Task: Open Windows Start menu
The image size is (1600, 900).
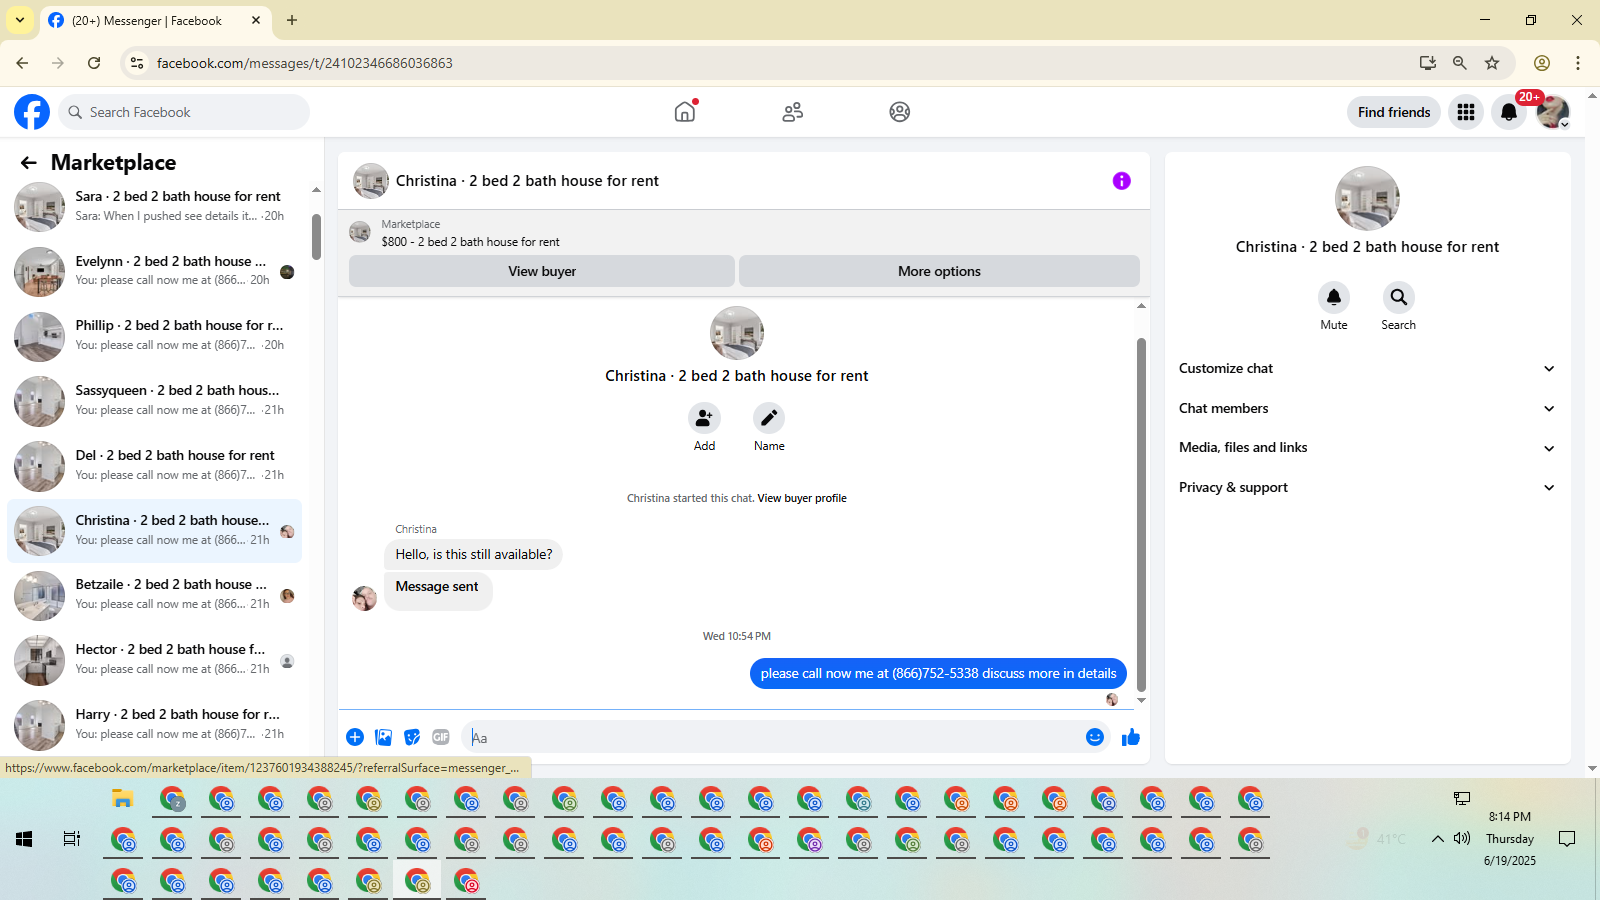Action: (x=24, y=839)
